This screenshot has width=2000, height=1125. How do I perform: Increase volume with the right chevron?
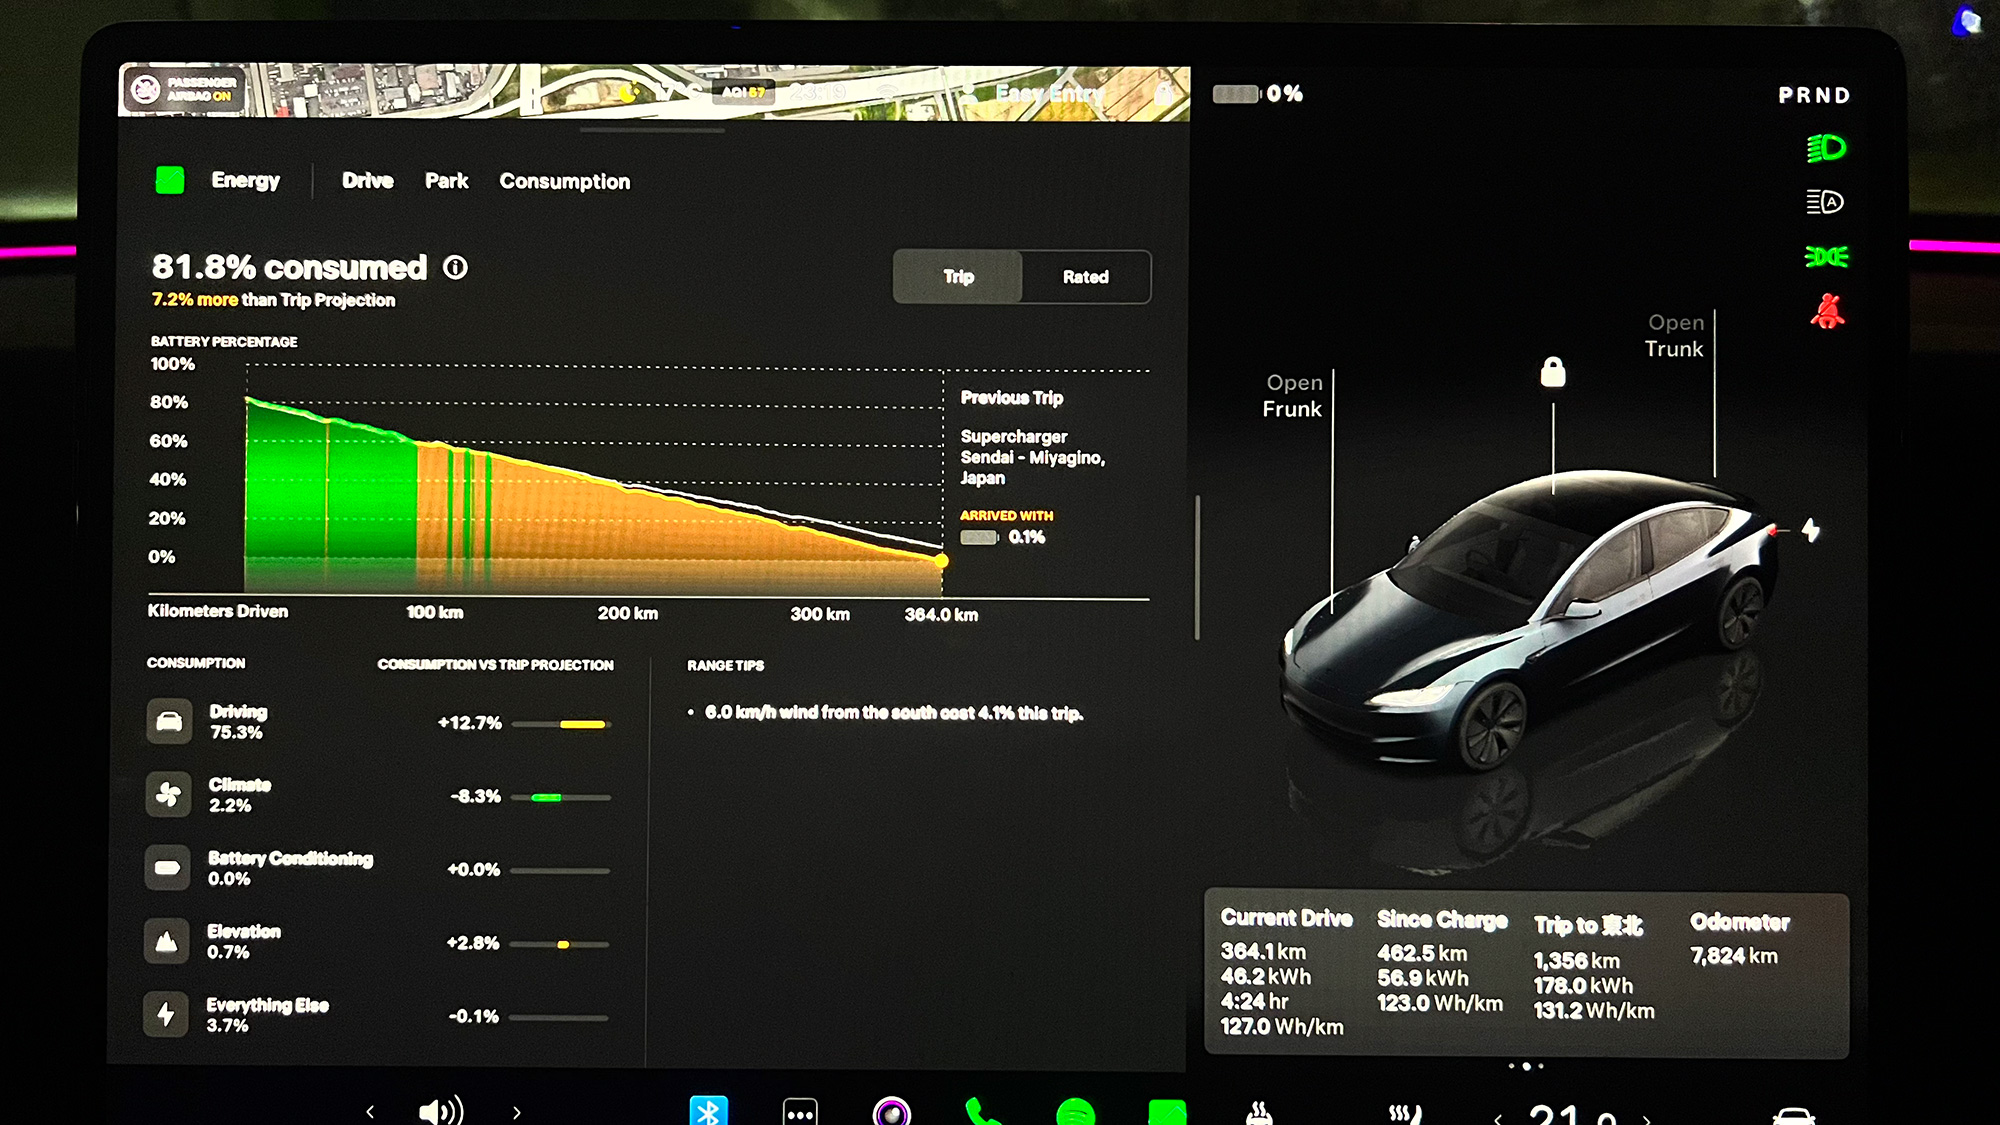tap(517, 1111)
